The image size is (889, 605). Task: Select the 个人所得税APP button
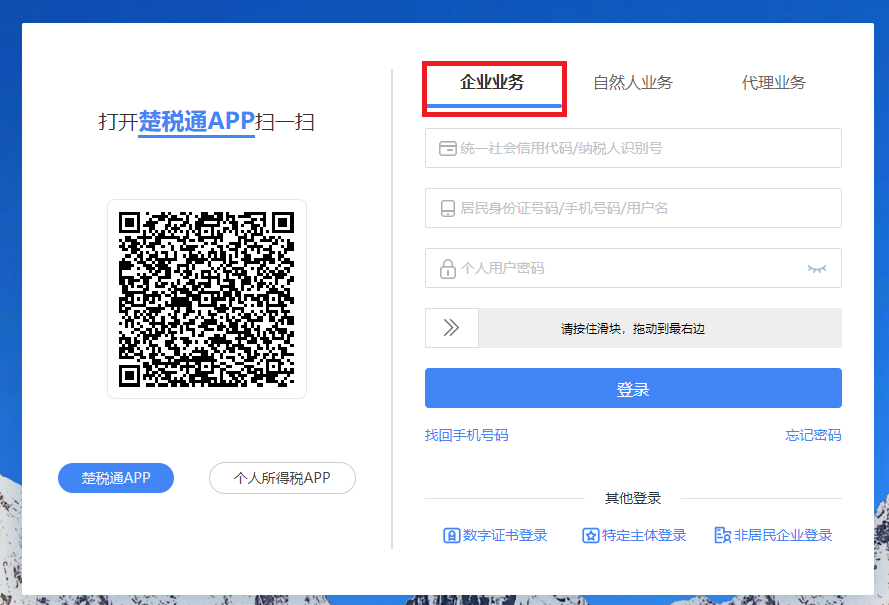click(282, 478)
